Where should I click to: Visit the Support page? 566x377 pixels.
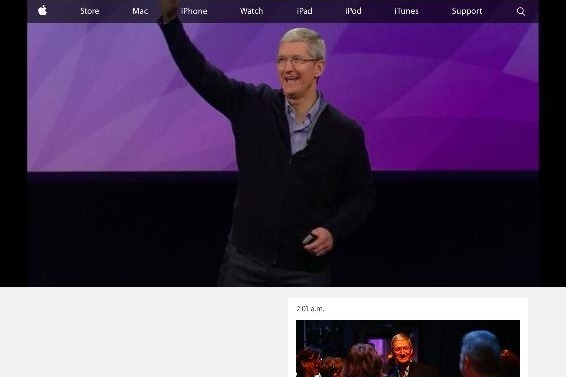click(x=466, y=12)
